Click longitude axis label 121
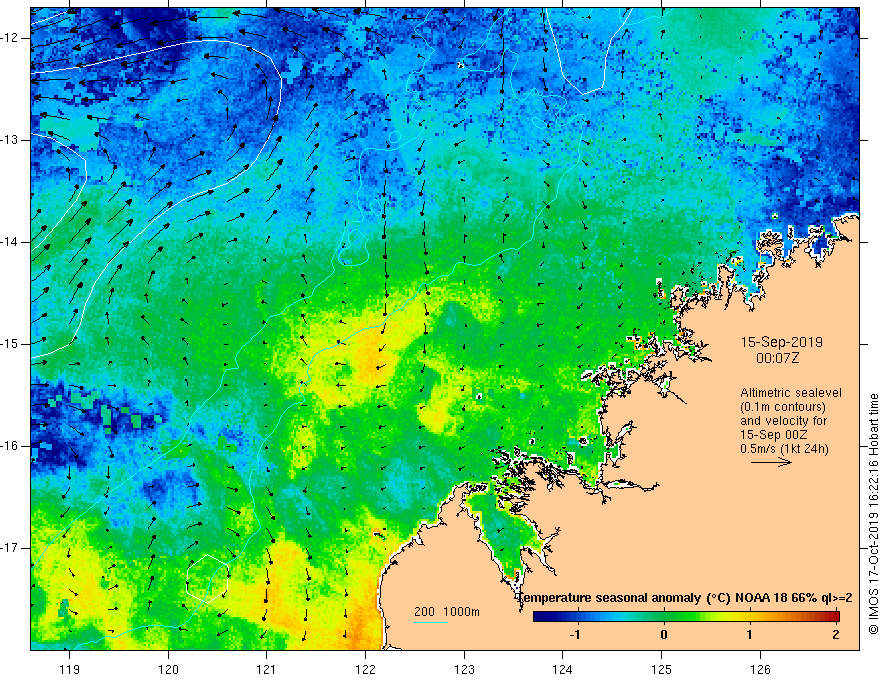 tap(267, 669)
